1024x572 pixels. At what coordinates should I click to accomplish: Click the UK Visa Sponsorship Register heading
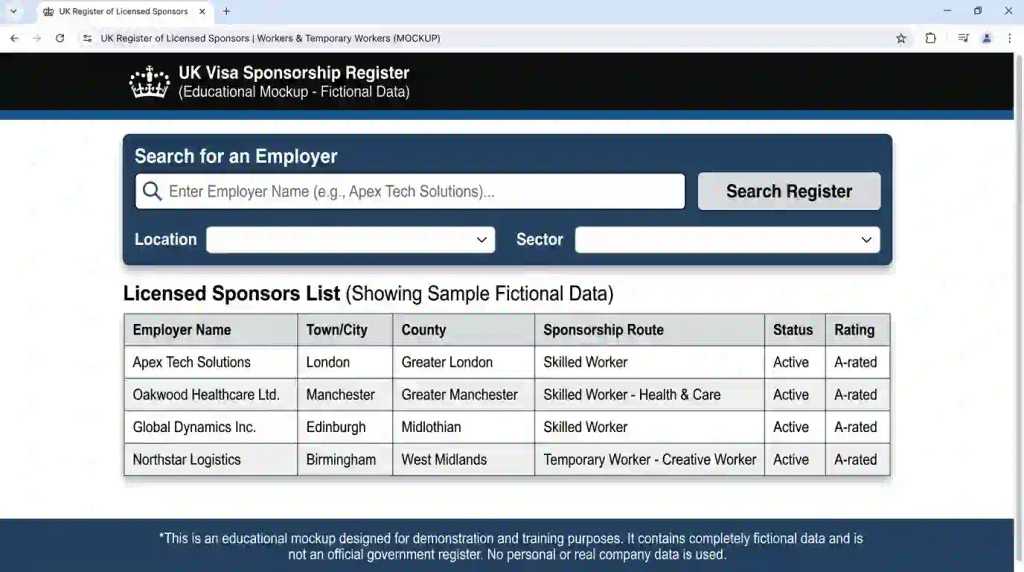(294, 72)
